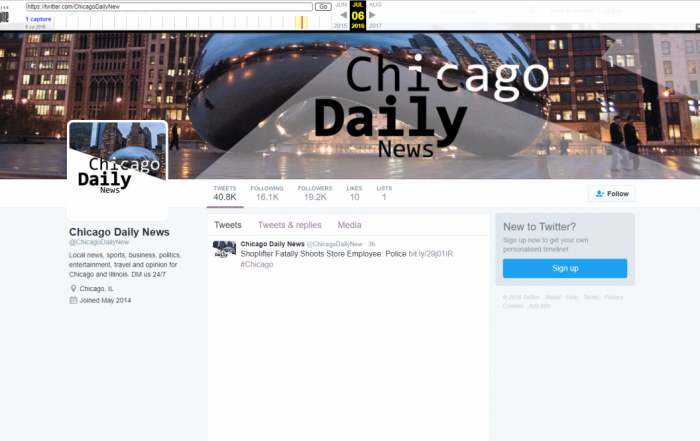Open the Ads info footer link
The height and width of the screenshot is (441, 700).
[539, 306]
